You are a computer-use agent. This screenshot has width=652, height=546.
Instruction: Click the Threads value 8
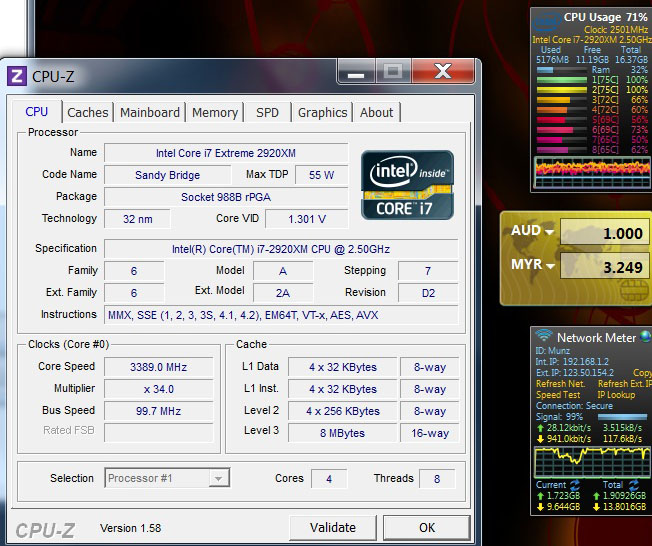click(437, 479)
